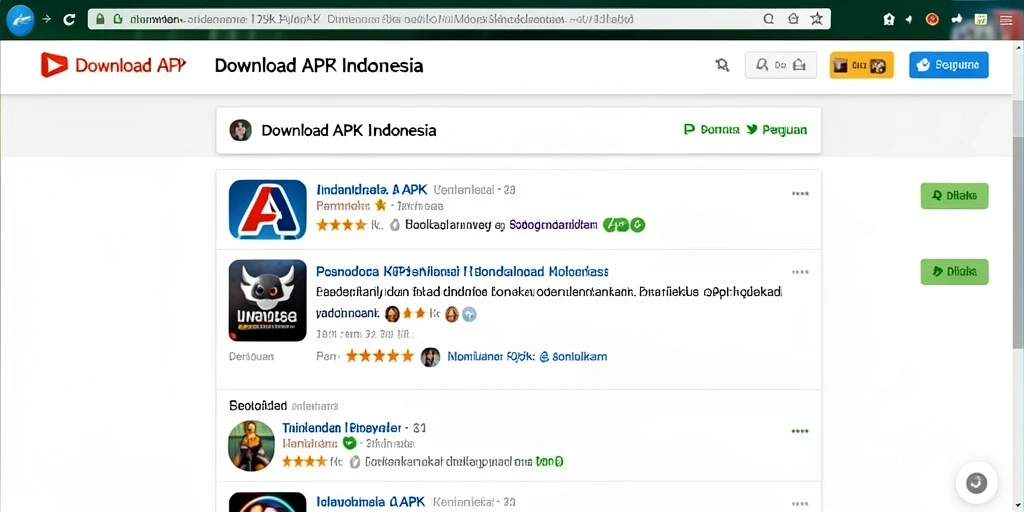The width and height of the screenshot is (1024, 512).
Task: Click the gray outlined header button
Action: (780, 65)
